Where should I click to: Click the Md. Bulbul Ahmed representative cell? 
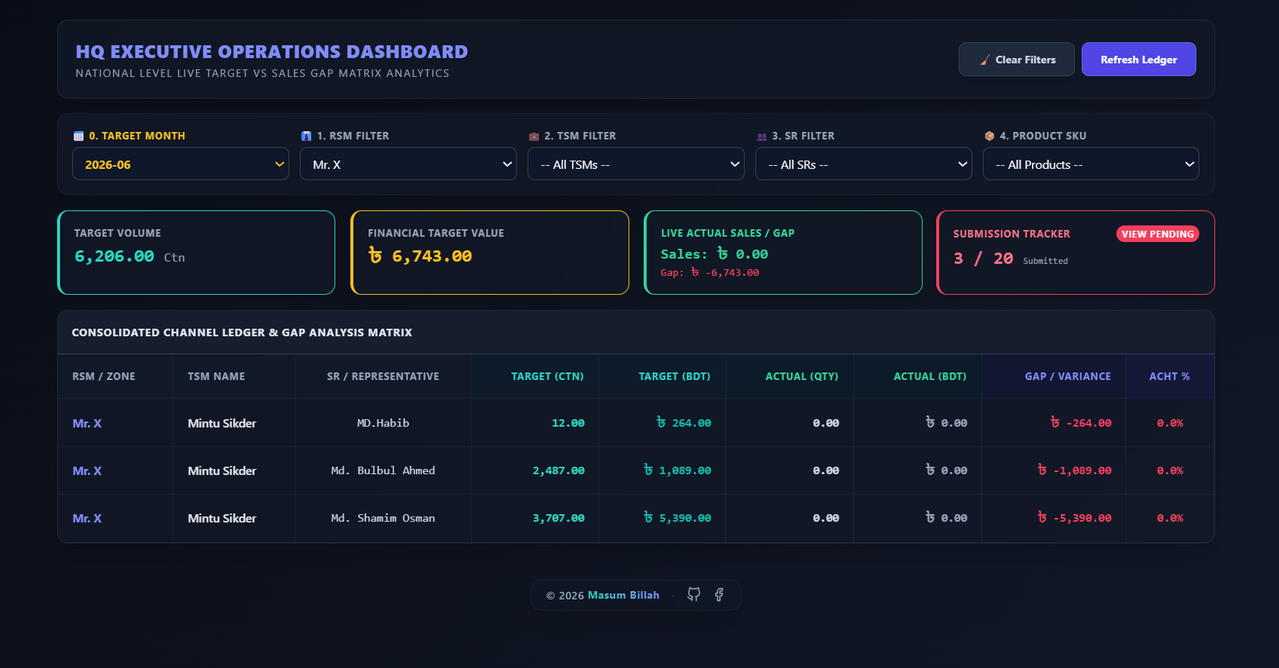pos(383,470)
